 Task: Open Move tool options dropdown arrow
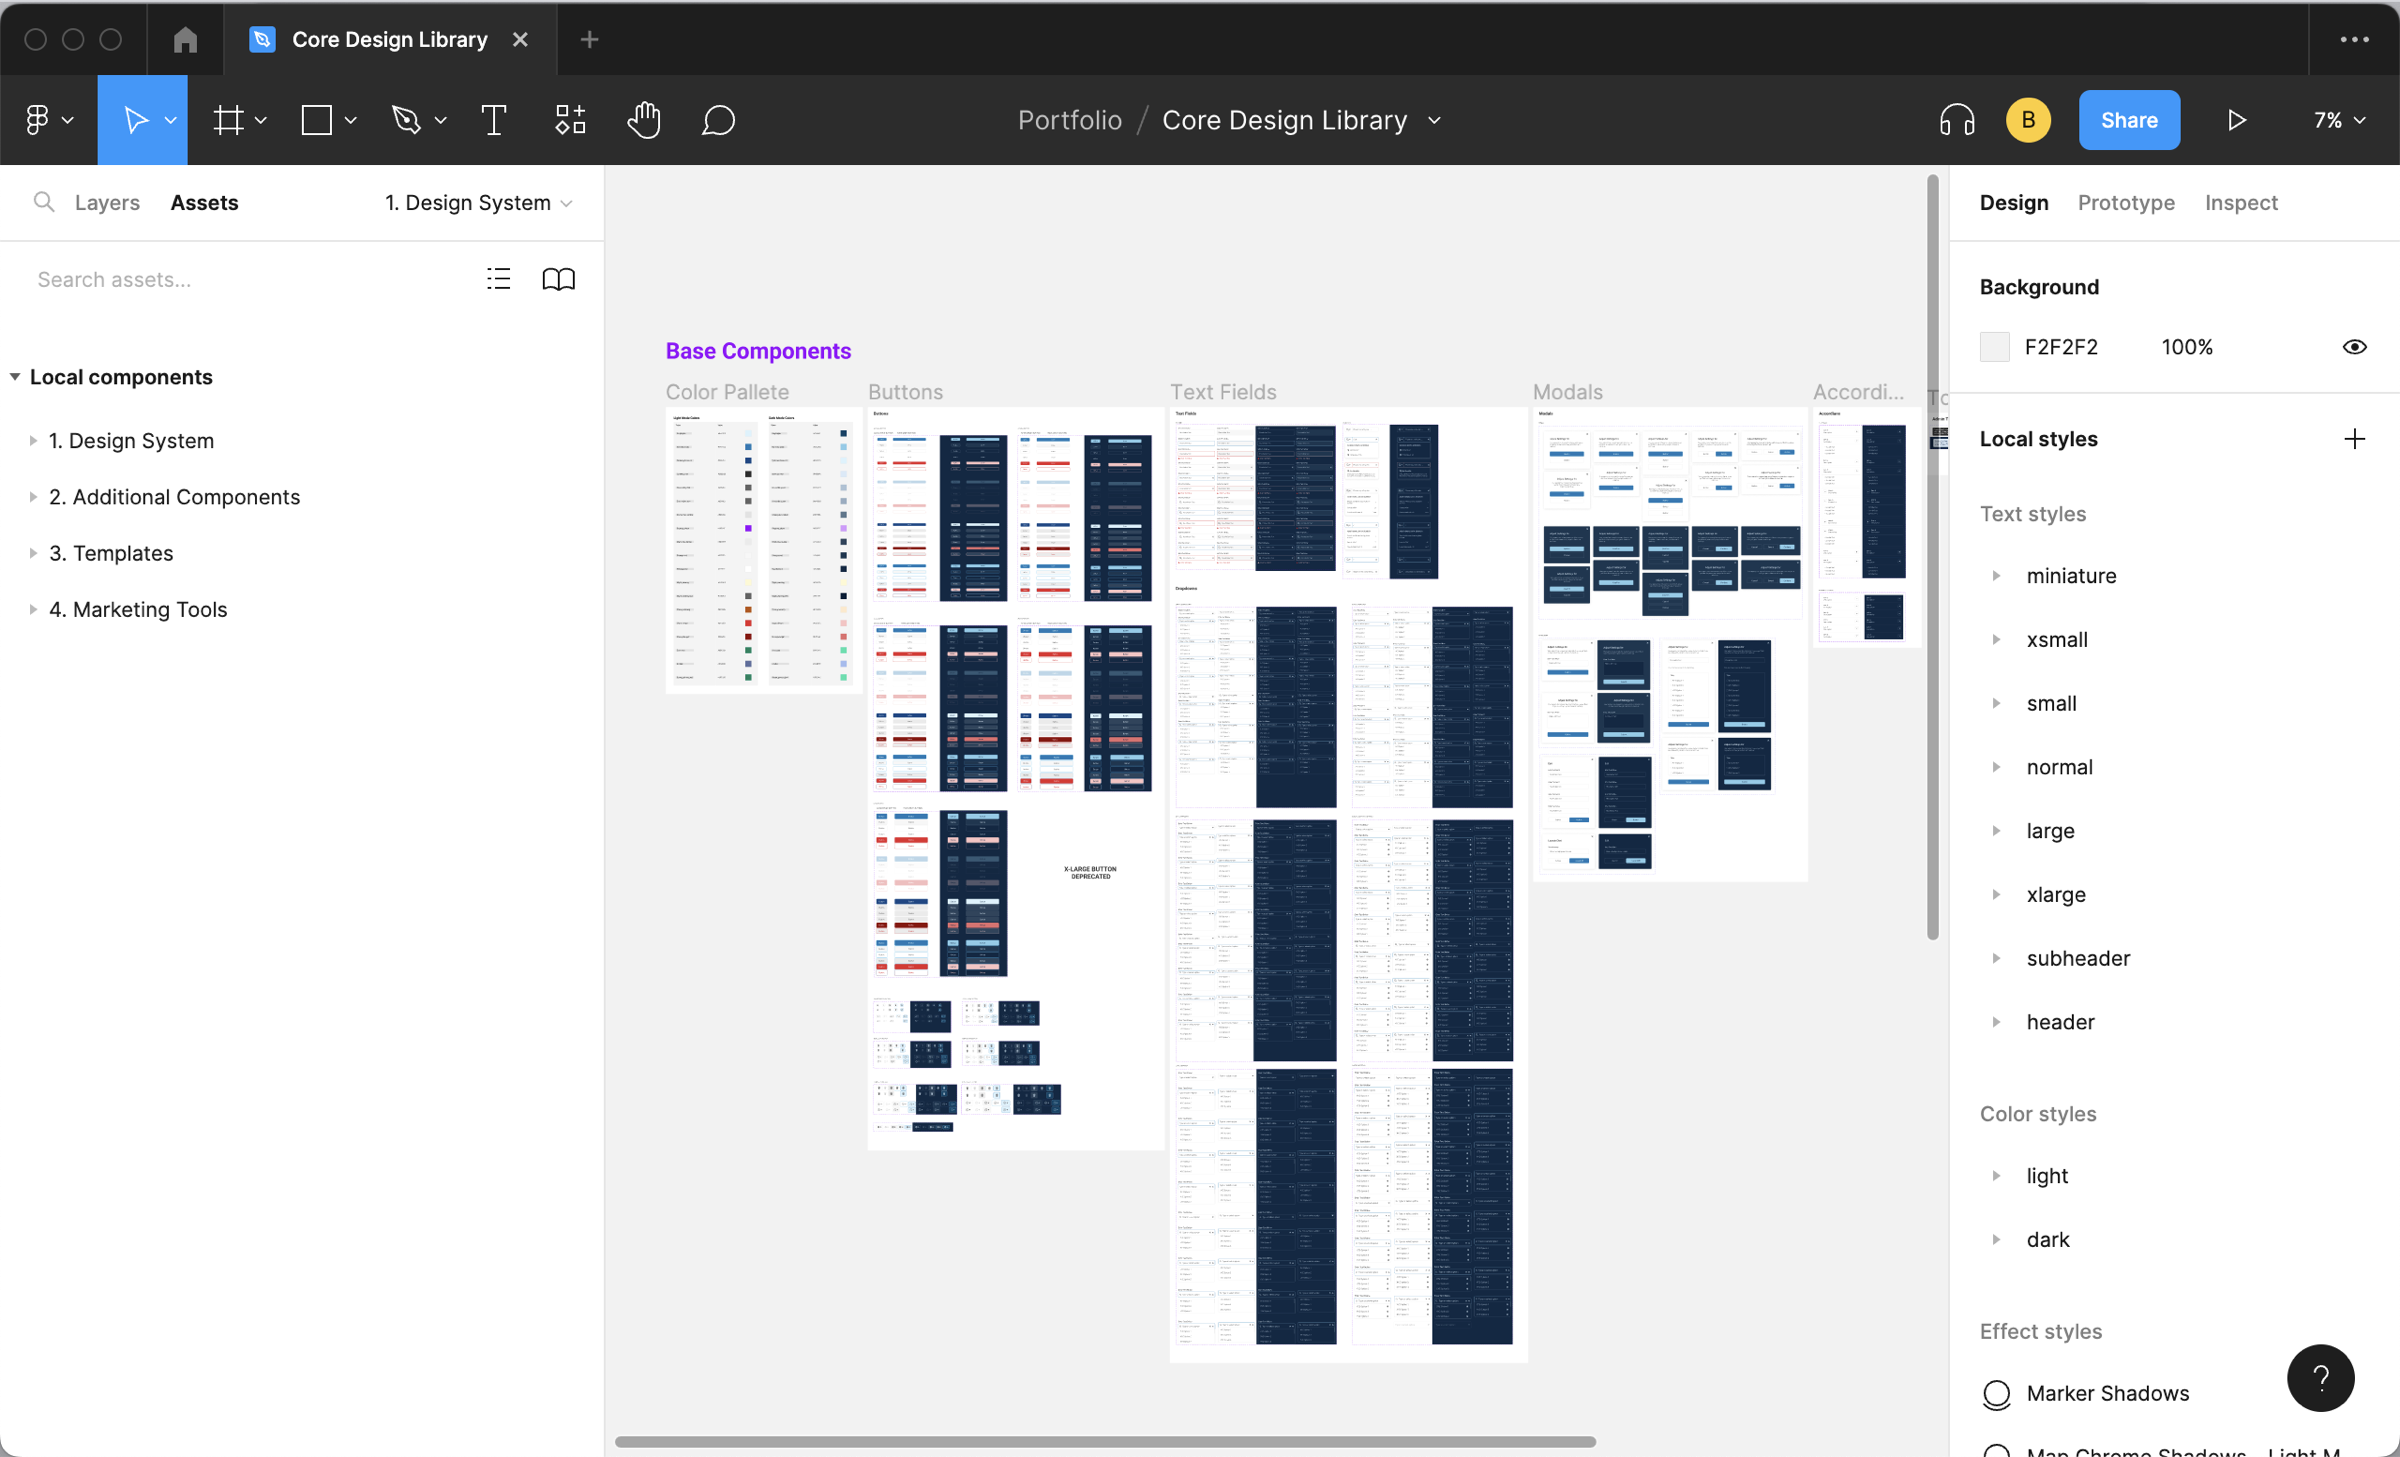(x=171, y=120)
